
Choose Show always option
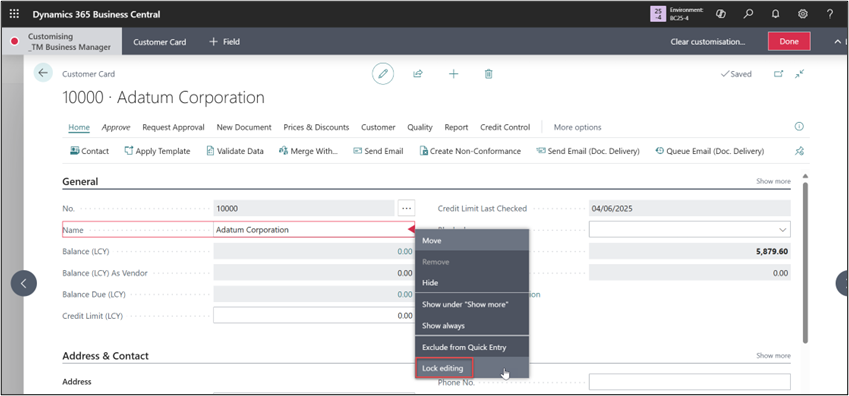click(472, 326)
